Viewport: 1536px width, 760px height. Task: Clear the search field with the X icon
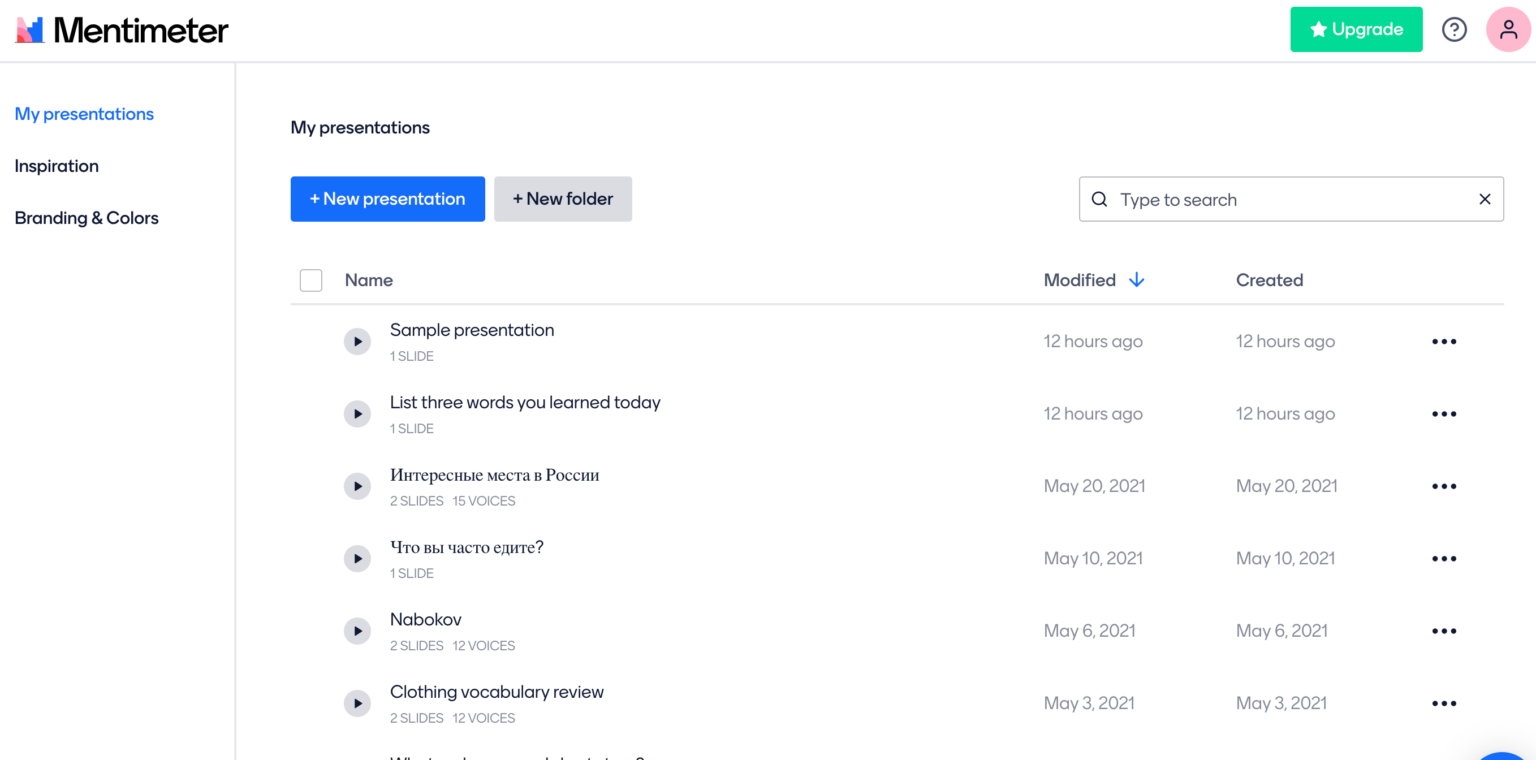[1485, 199]
